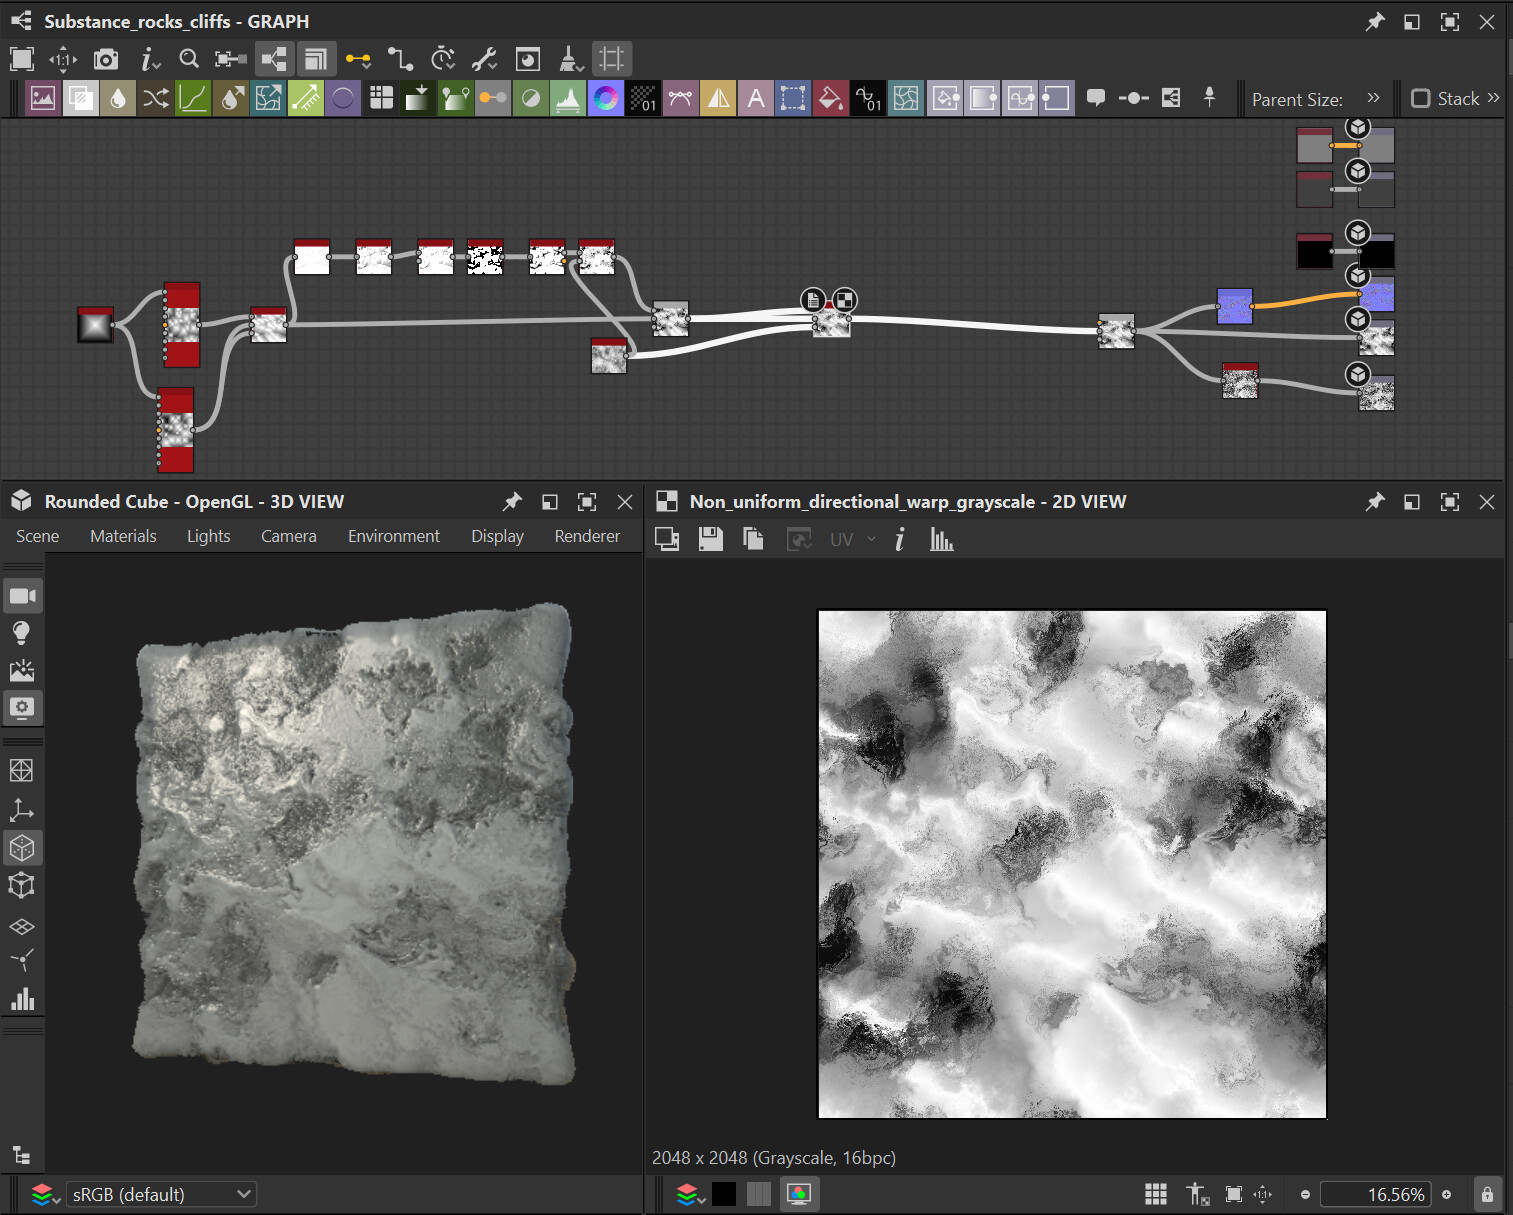
Task: Save the current 2D view image
Action: click(710, 538)
